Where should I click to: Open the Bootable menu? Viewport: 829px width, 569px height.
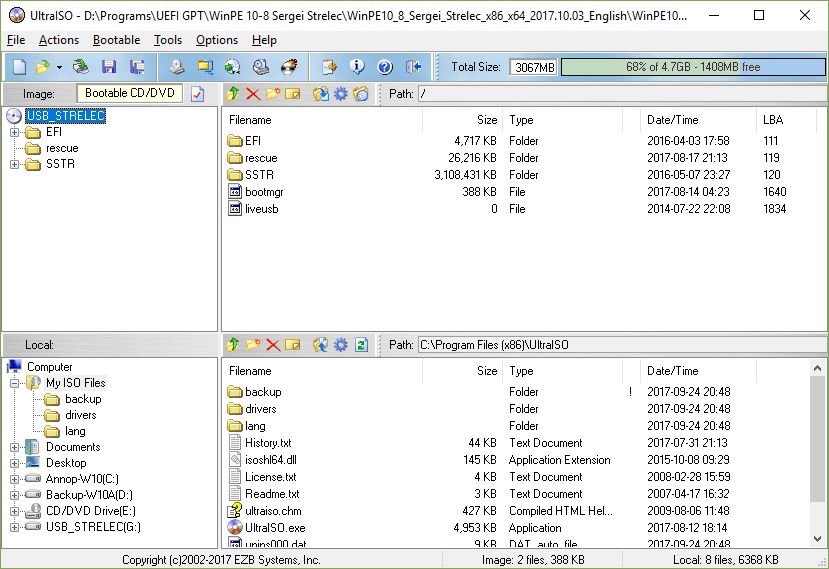[116, 40]
